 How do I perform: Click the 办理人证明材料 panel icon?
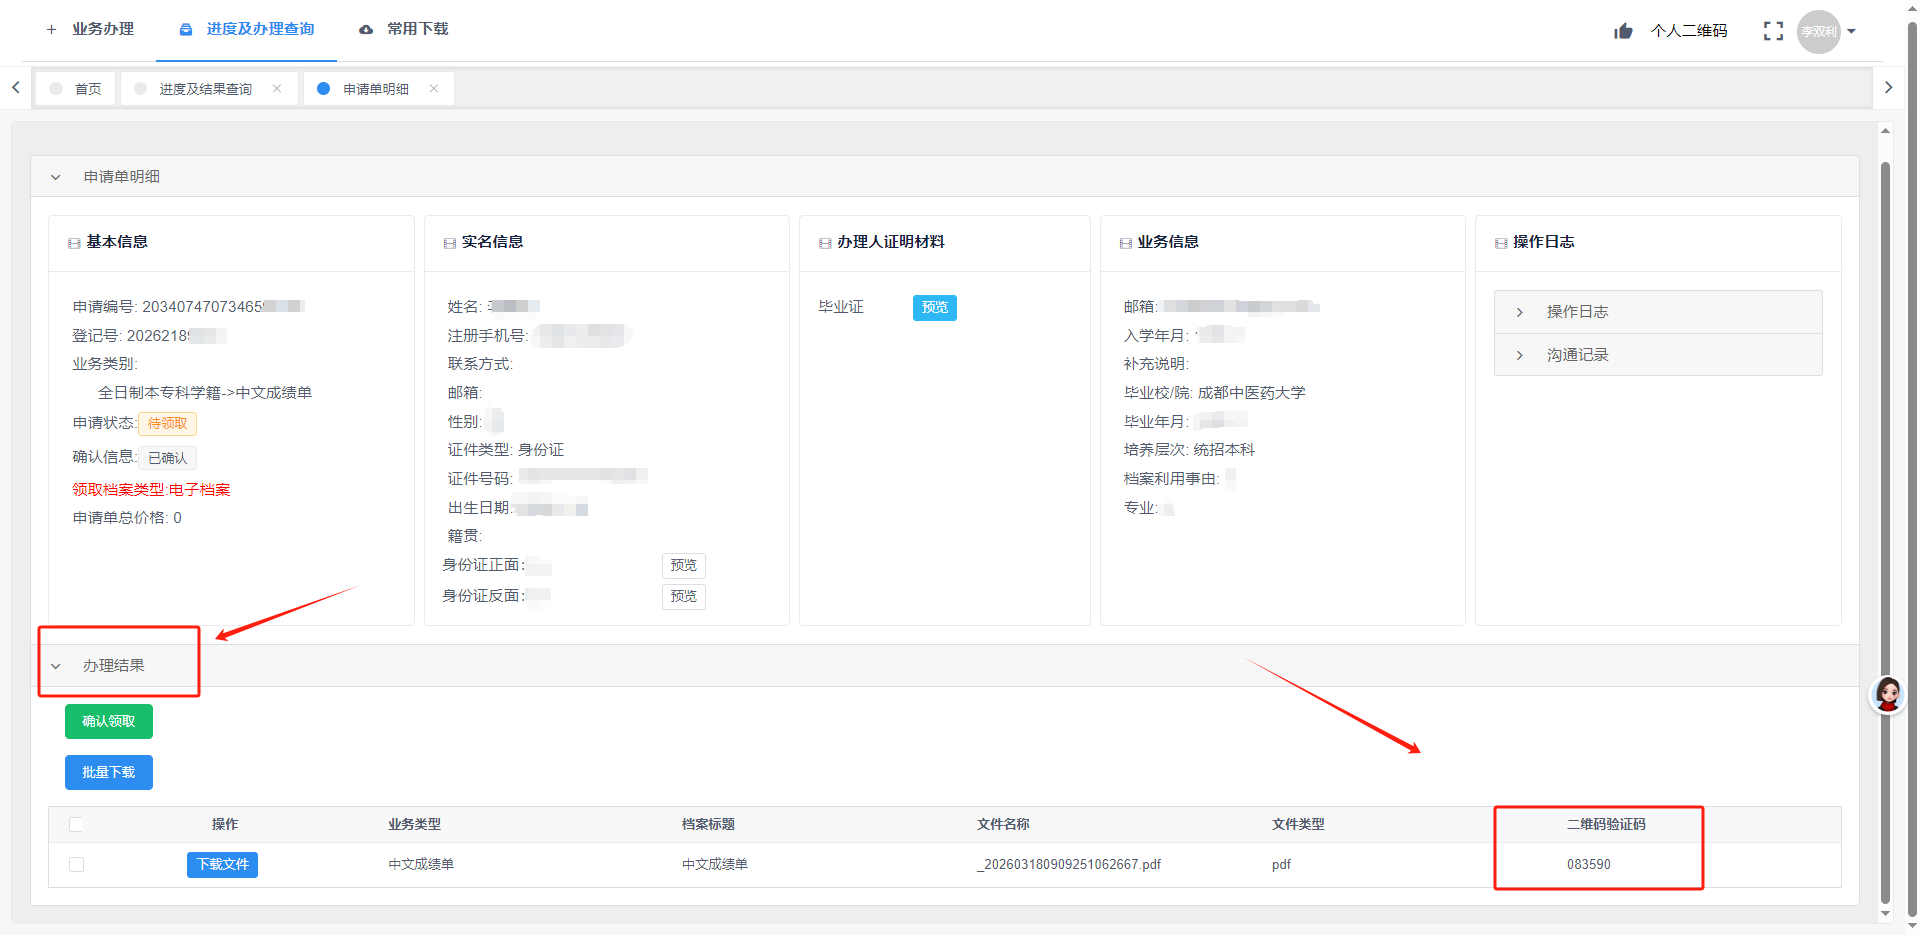(825, 243)
